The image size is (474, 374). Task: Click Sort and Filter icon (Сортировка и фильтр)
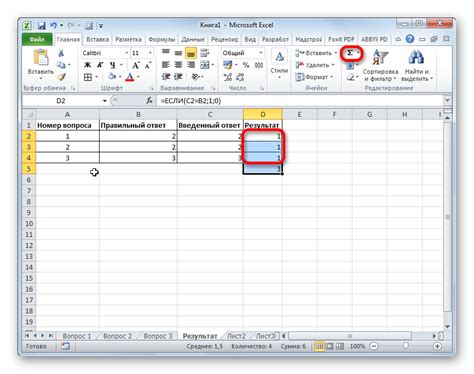380,57
